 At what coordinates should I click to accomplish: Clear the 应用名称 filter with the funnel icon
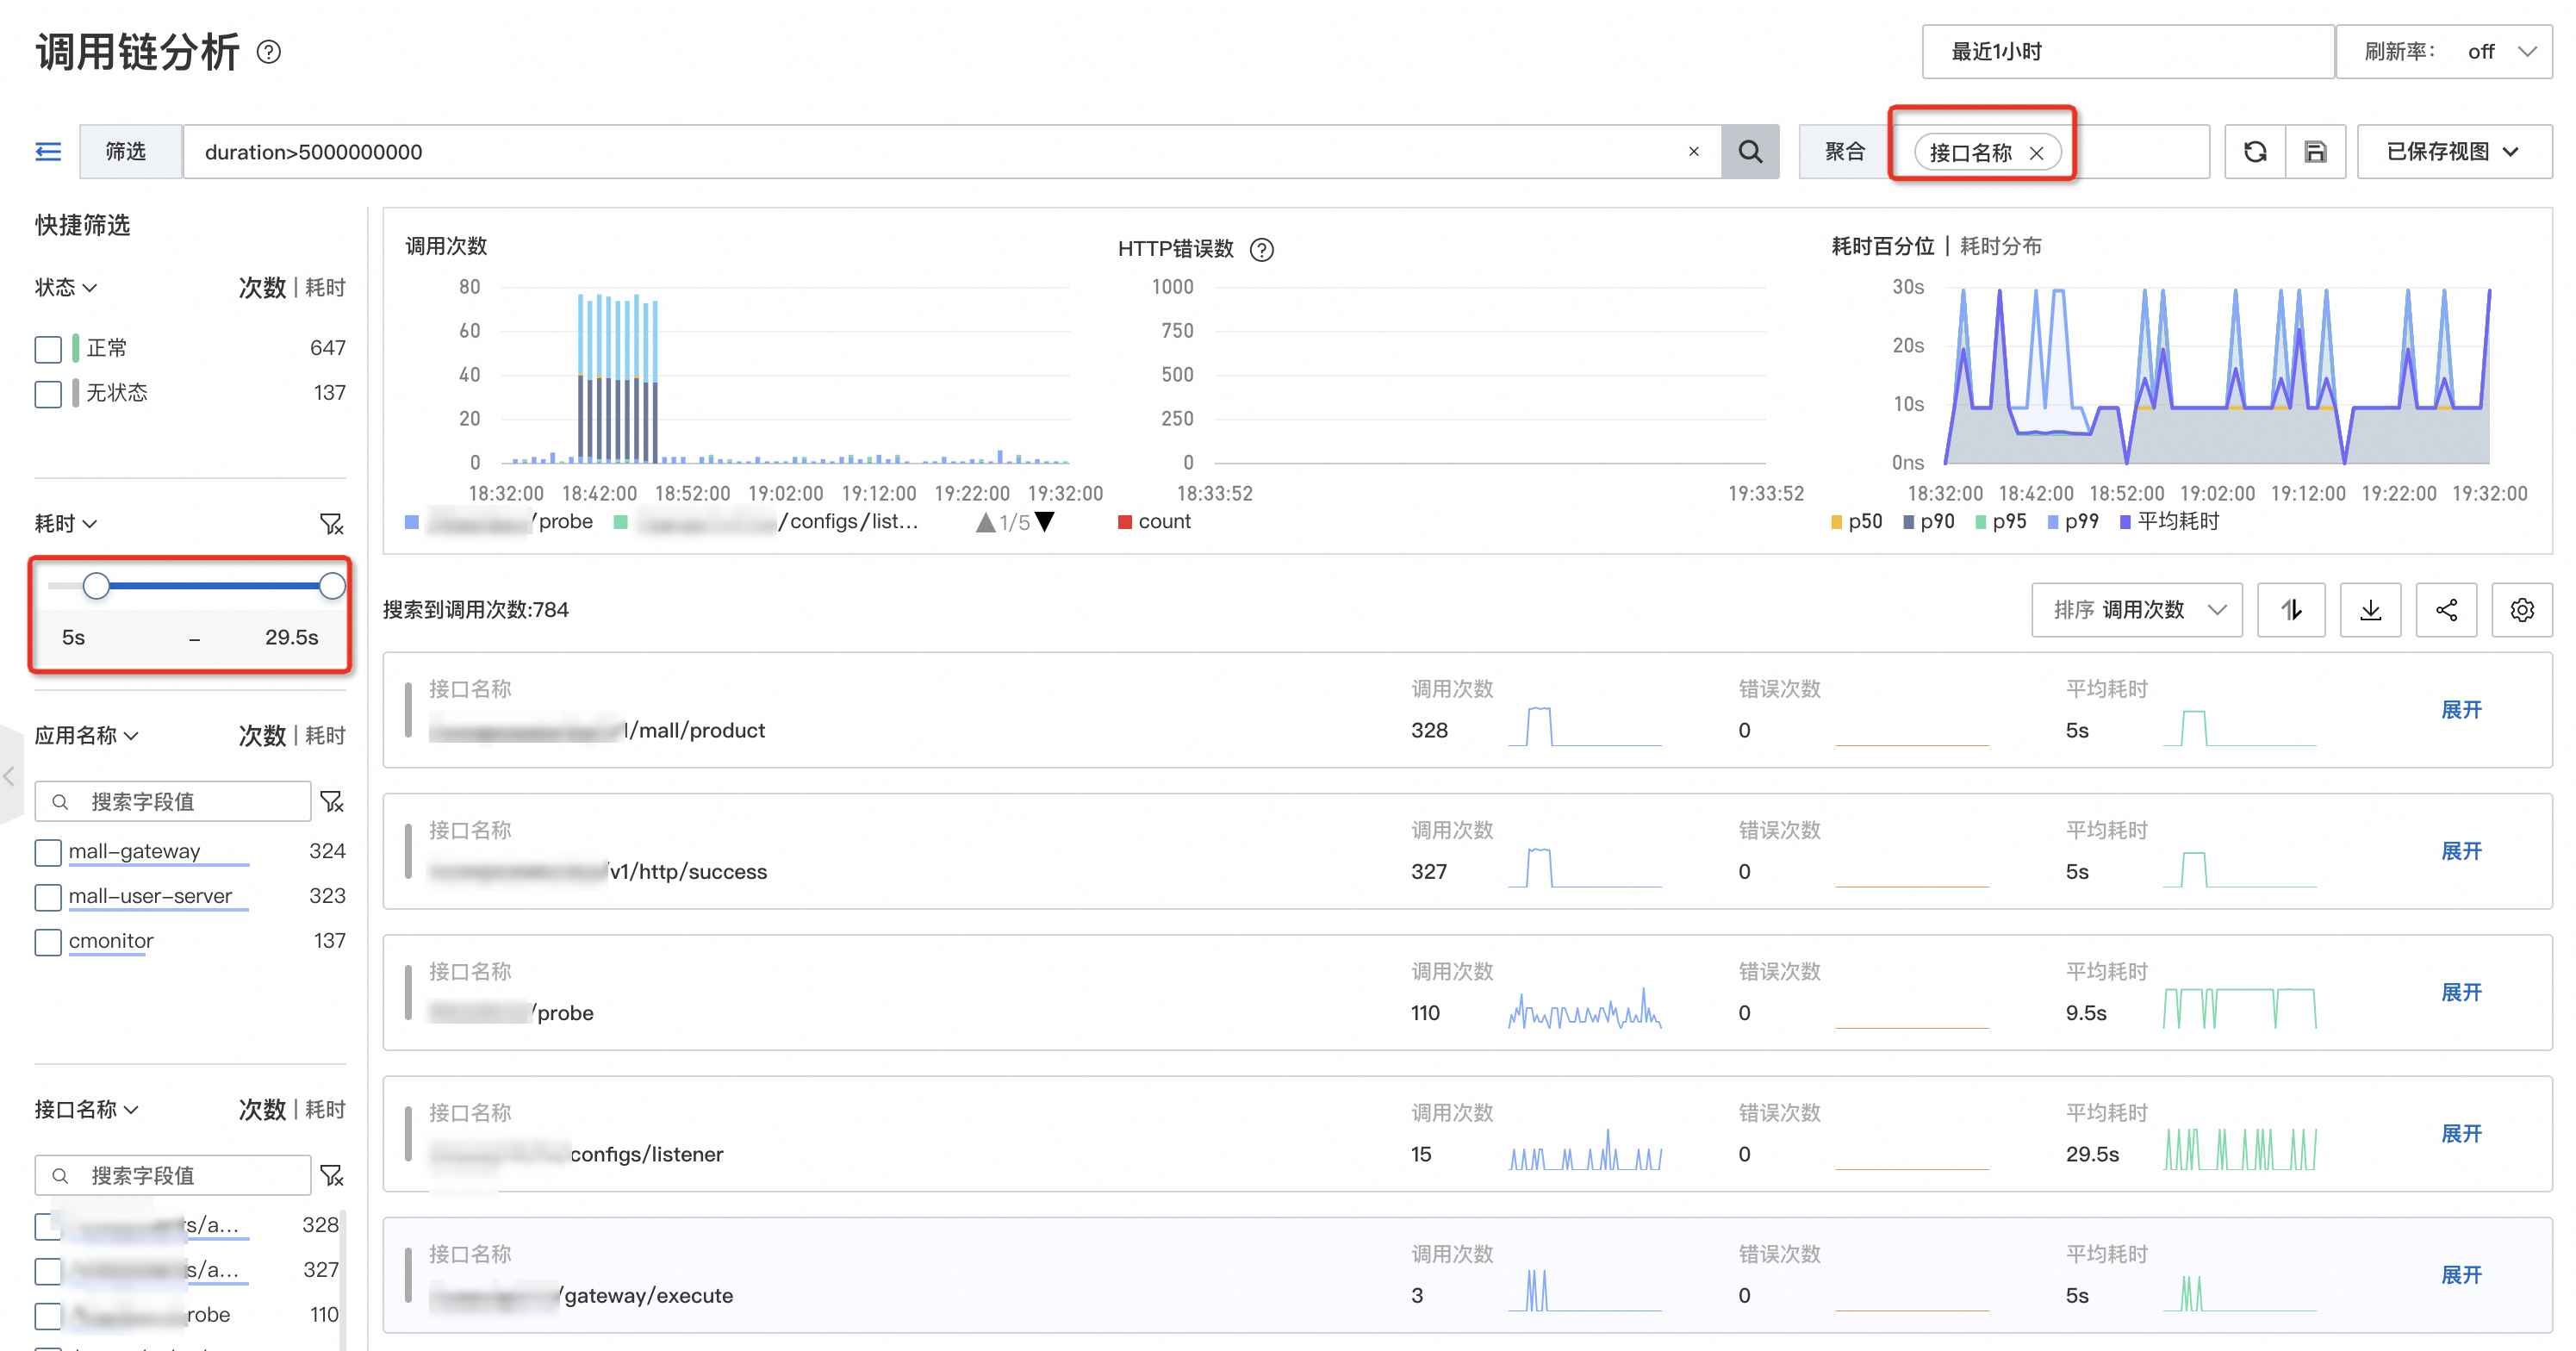[331, 801]
